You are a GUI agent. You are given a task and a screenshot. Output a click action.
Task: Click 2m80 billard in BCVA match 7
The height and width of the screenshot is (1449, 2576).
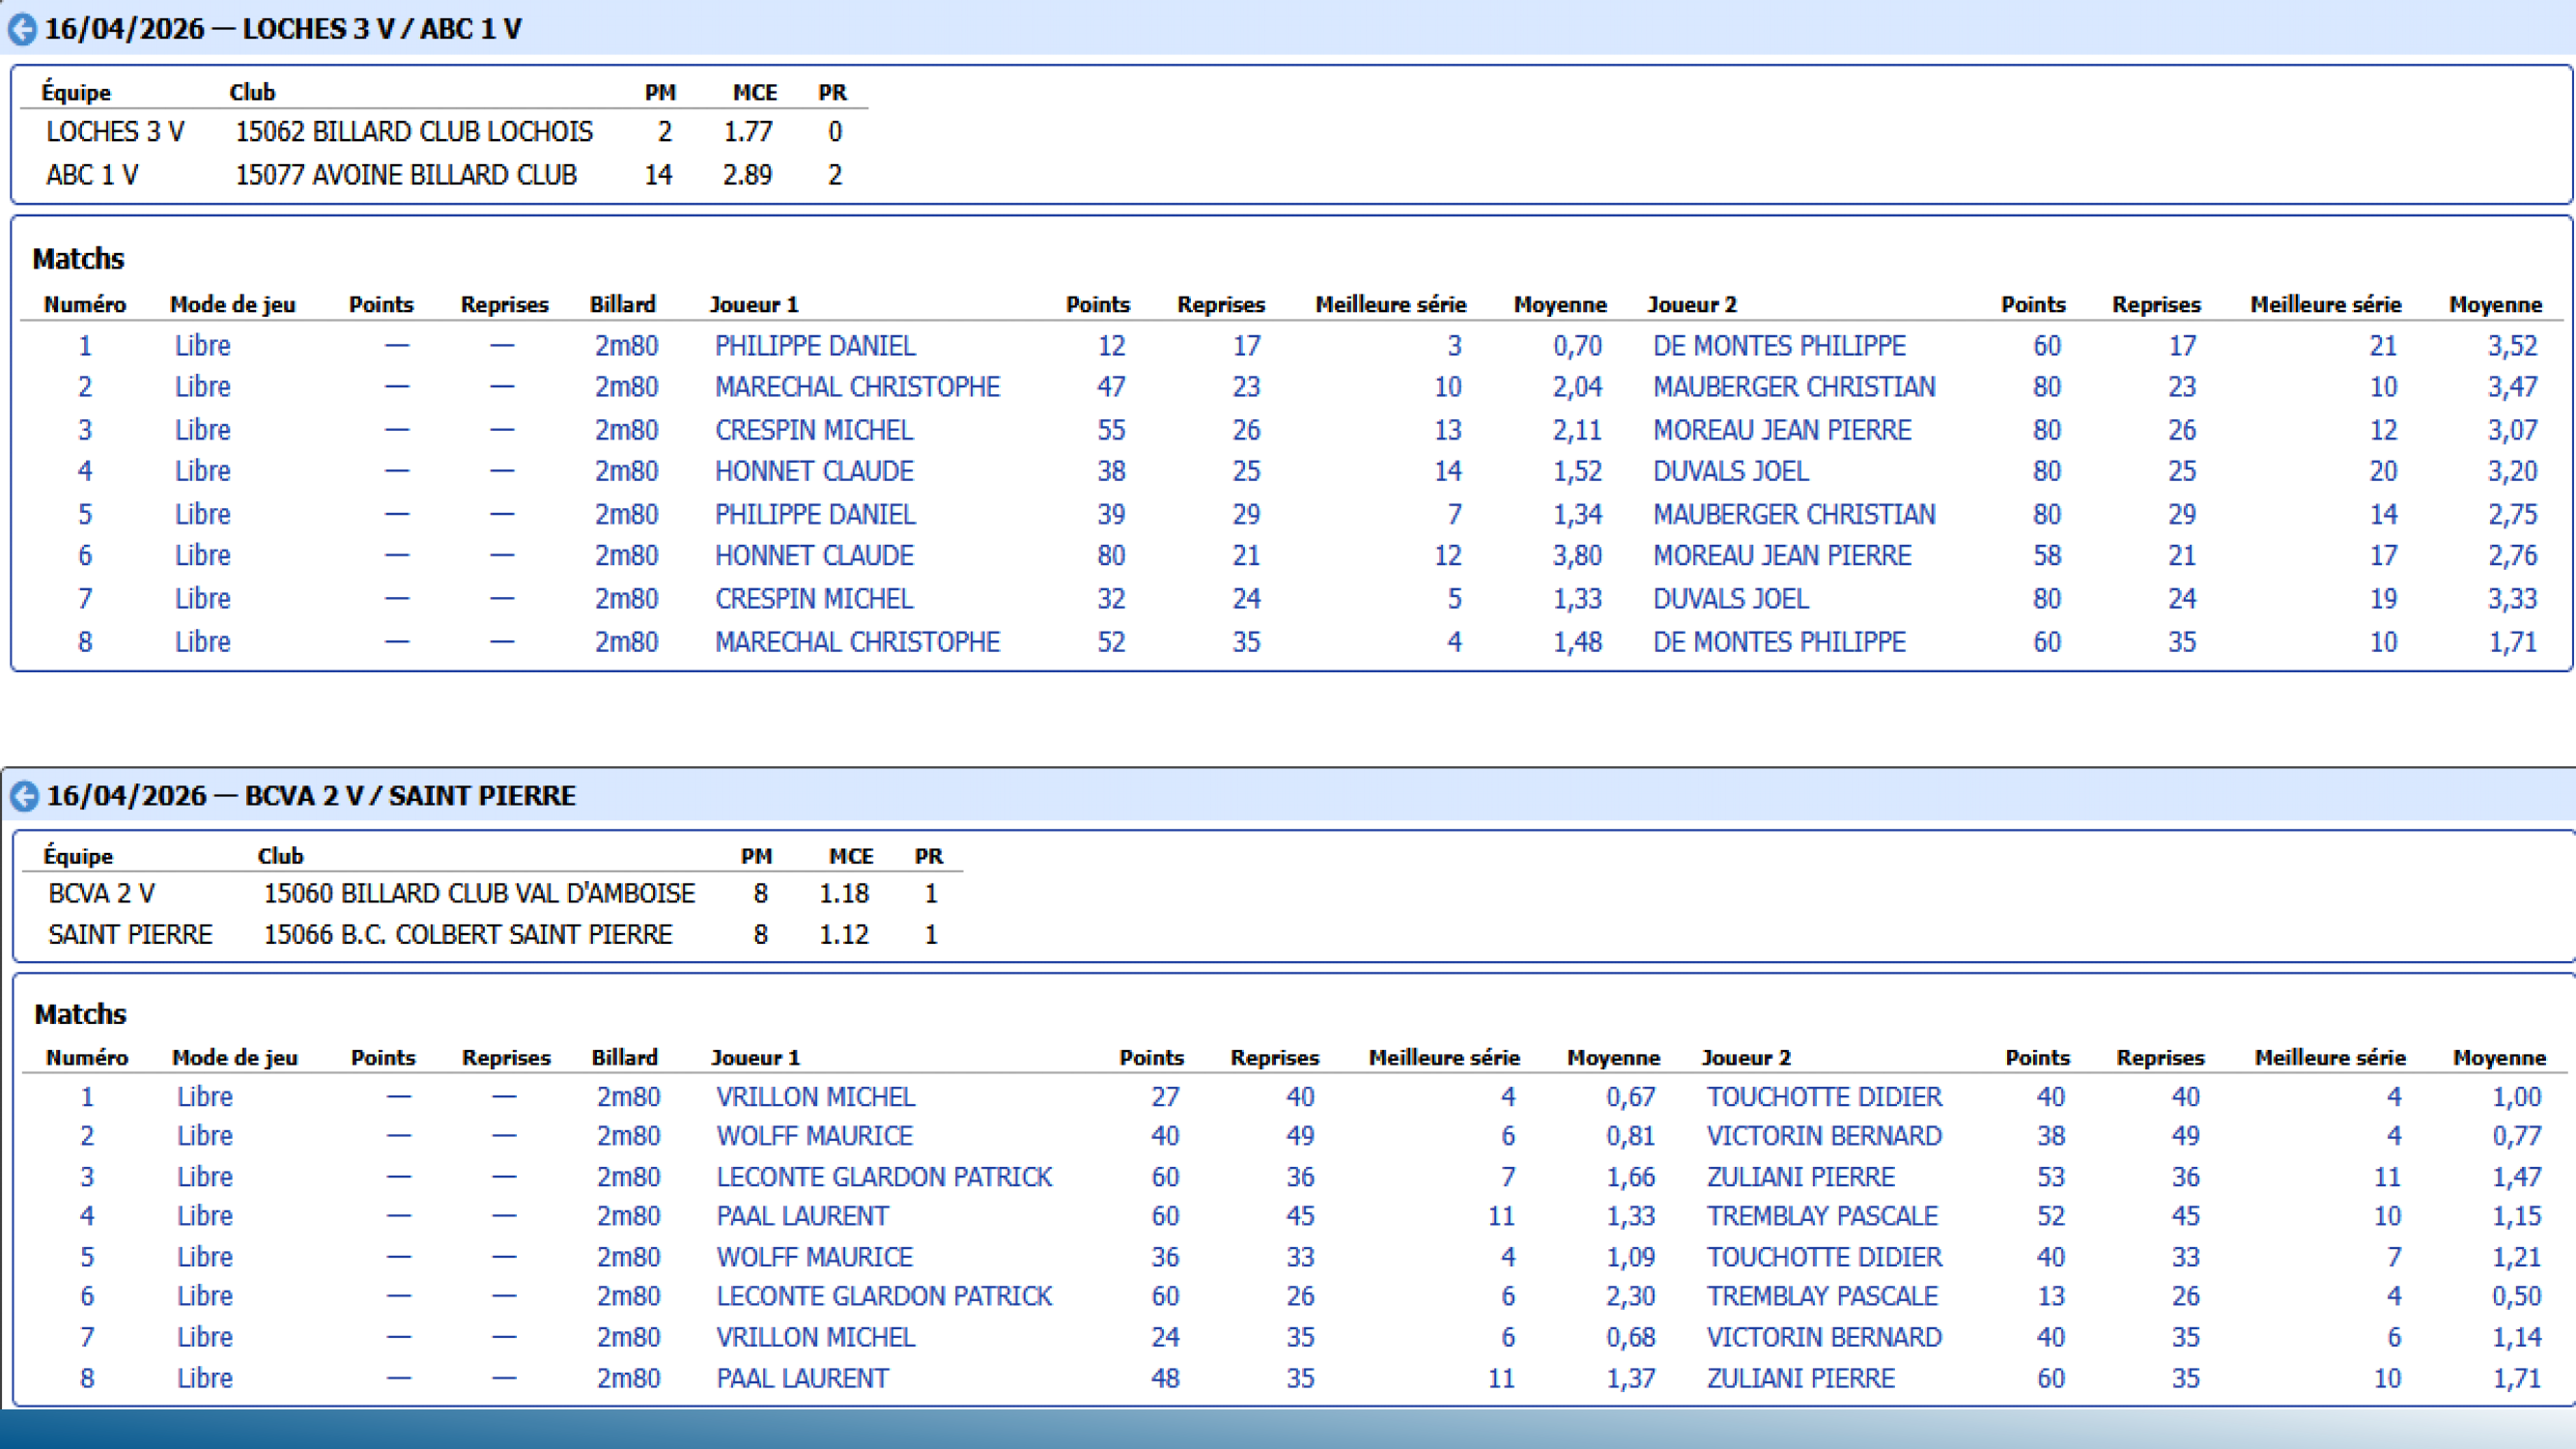(628, 1337)
